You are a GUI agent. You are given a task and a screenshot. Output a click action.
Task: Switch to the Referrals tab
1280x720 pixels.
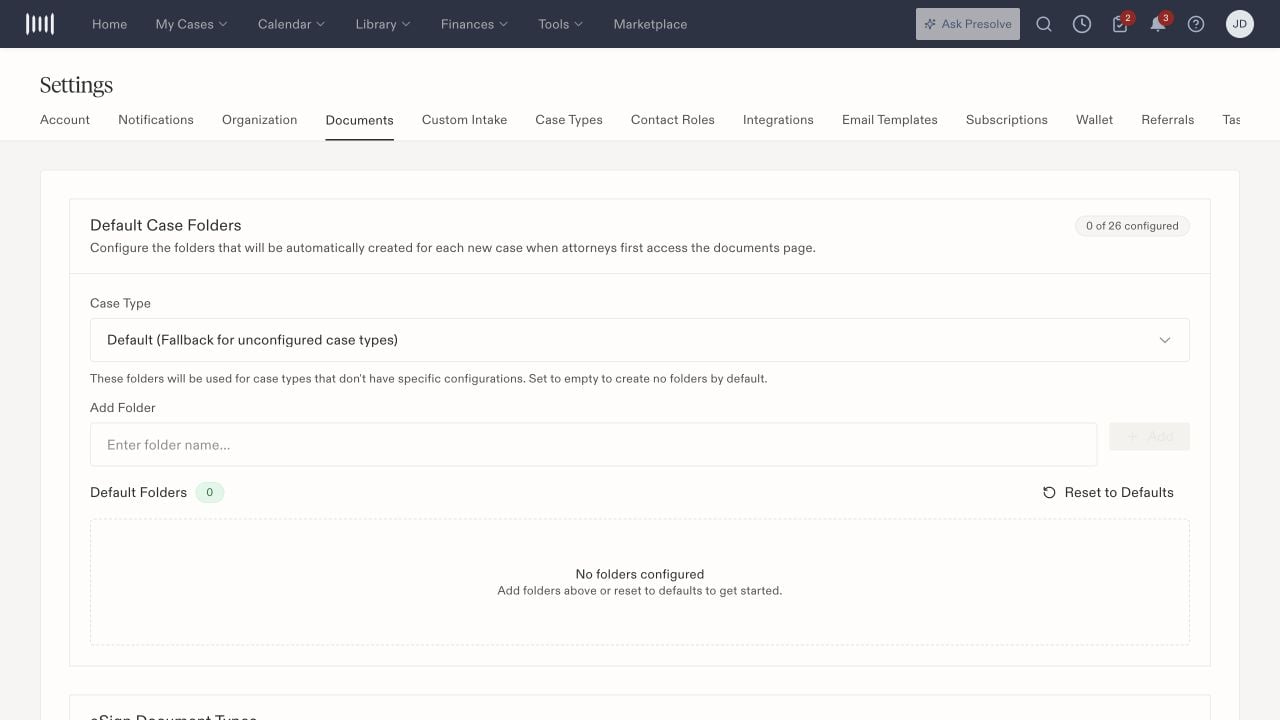1168,120
